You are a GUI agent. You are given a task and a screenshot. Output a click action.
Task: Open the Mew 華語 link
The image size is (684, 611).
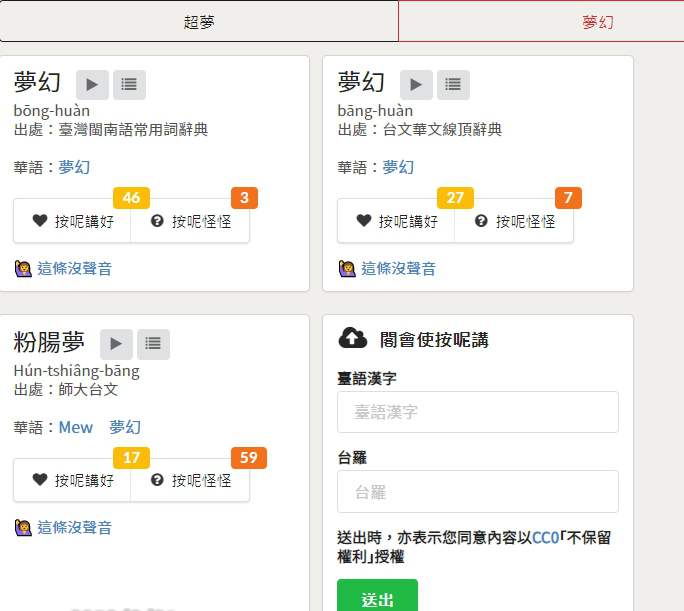[76, 427]
